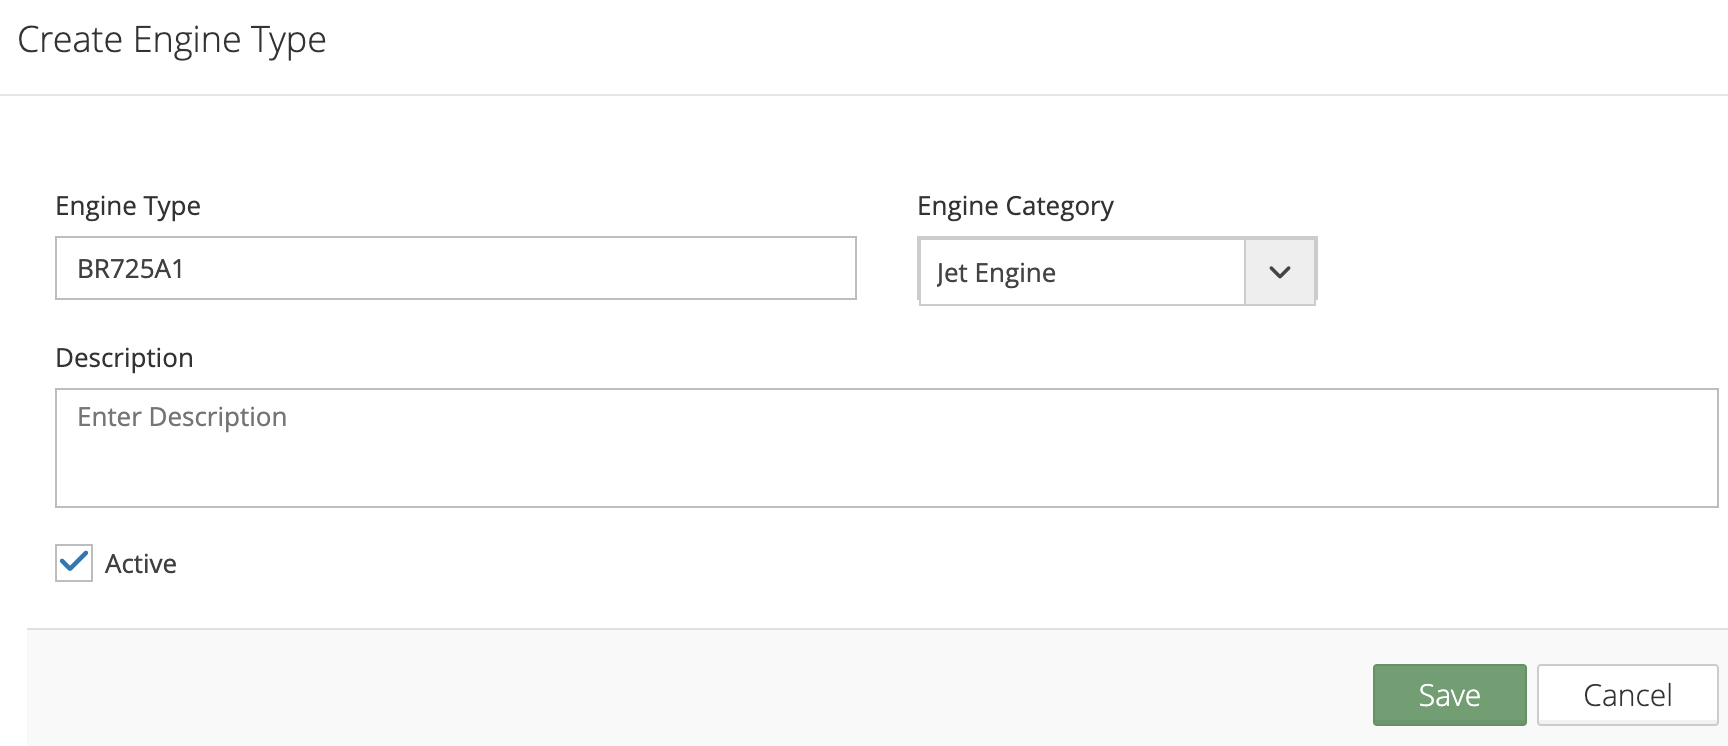The image size is (1728, 746).
Task: Select the Jet Engine value text
Action: 996,273
